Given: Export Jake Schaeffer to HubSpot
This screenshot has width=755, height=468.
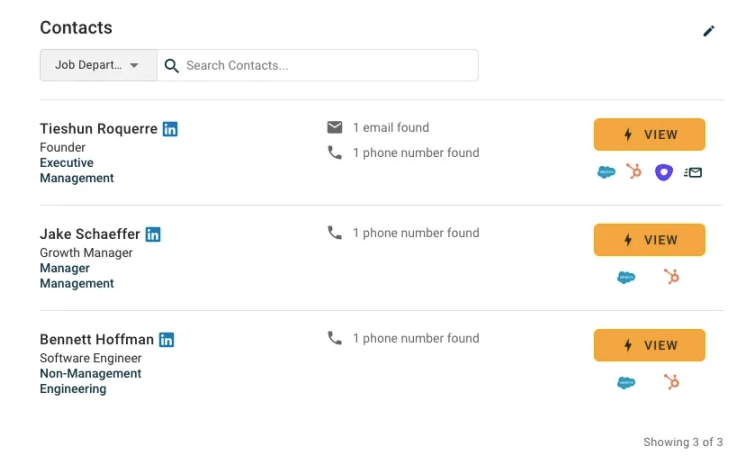Looking at the screenshot, I should coord(672,277).
